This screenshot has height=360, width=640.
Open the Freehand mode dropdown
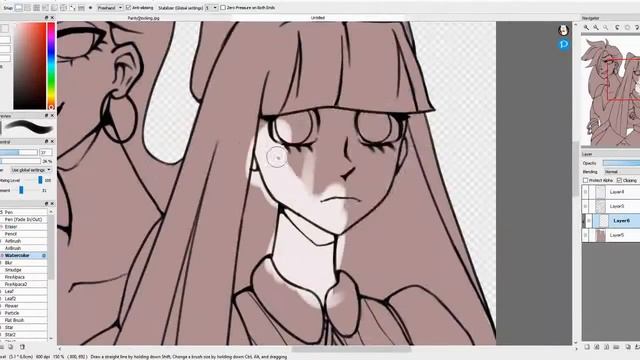point(110,7)
